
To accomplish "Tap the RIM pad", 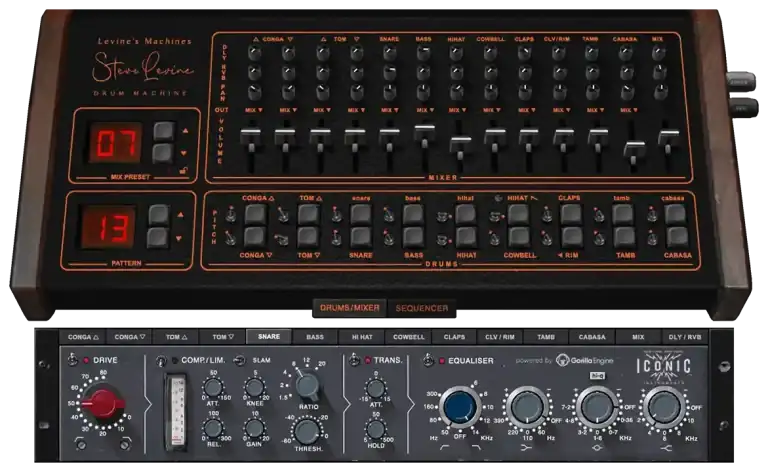I will (x=572, y=237).
